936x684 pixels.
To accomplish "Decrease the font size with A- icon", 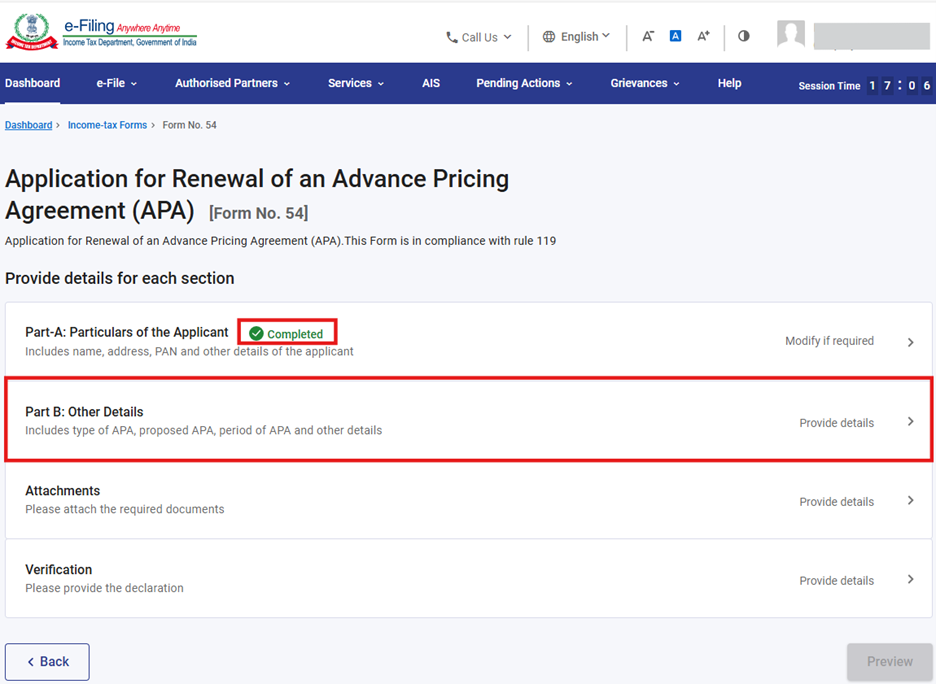I will (x=648, y=36).
